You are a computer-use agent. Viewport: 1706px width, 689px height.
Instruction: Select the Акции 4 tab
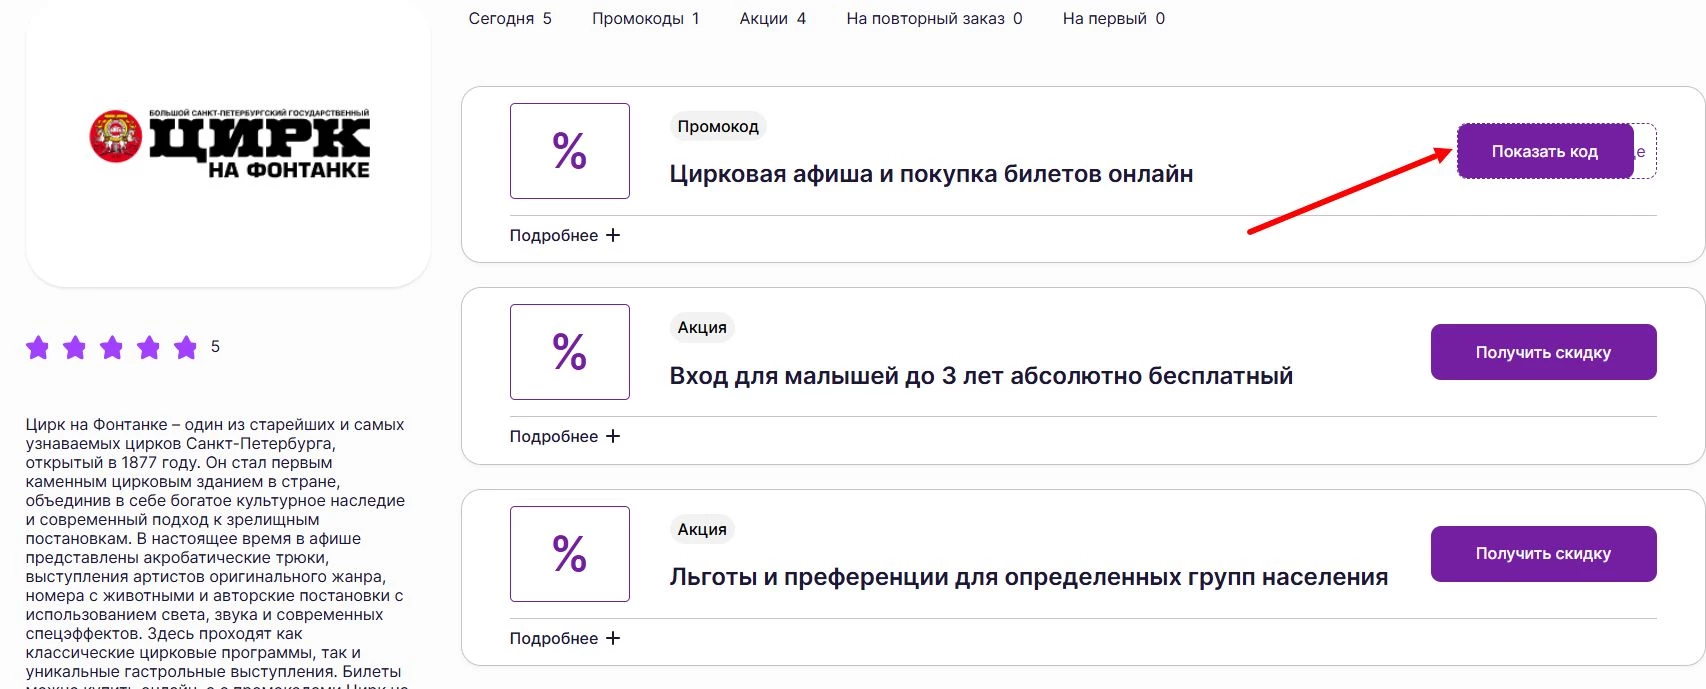point(773,18)
